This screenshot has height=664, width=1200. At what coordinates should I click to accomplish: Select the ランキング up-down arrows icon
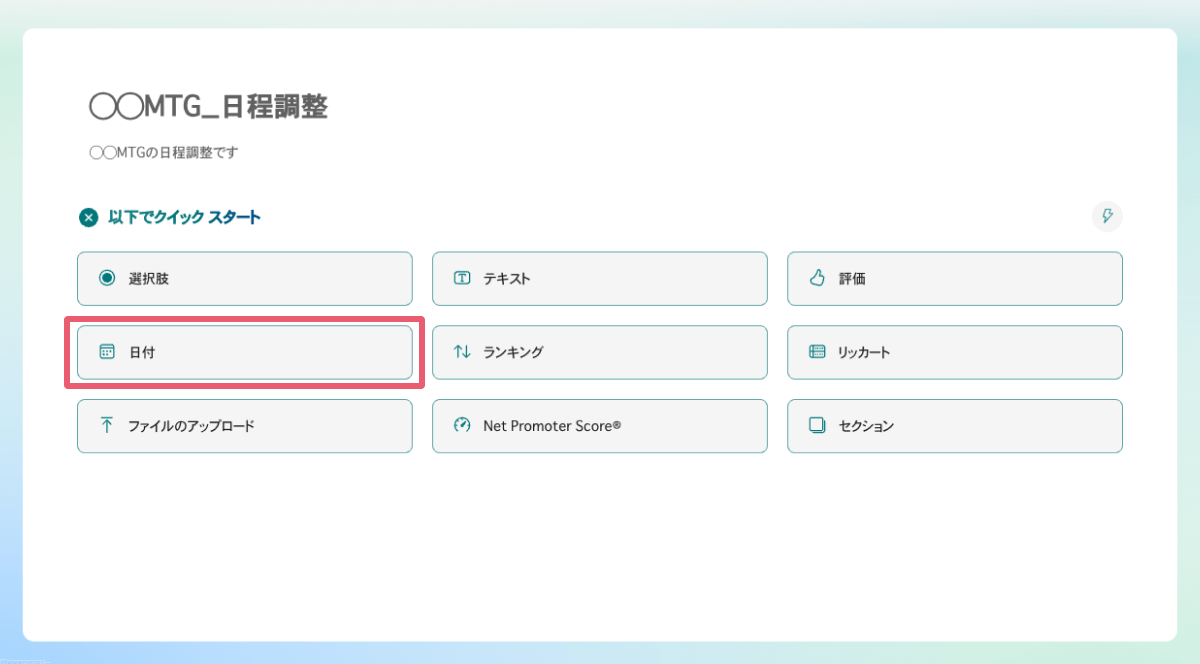(462, 352)
